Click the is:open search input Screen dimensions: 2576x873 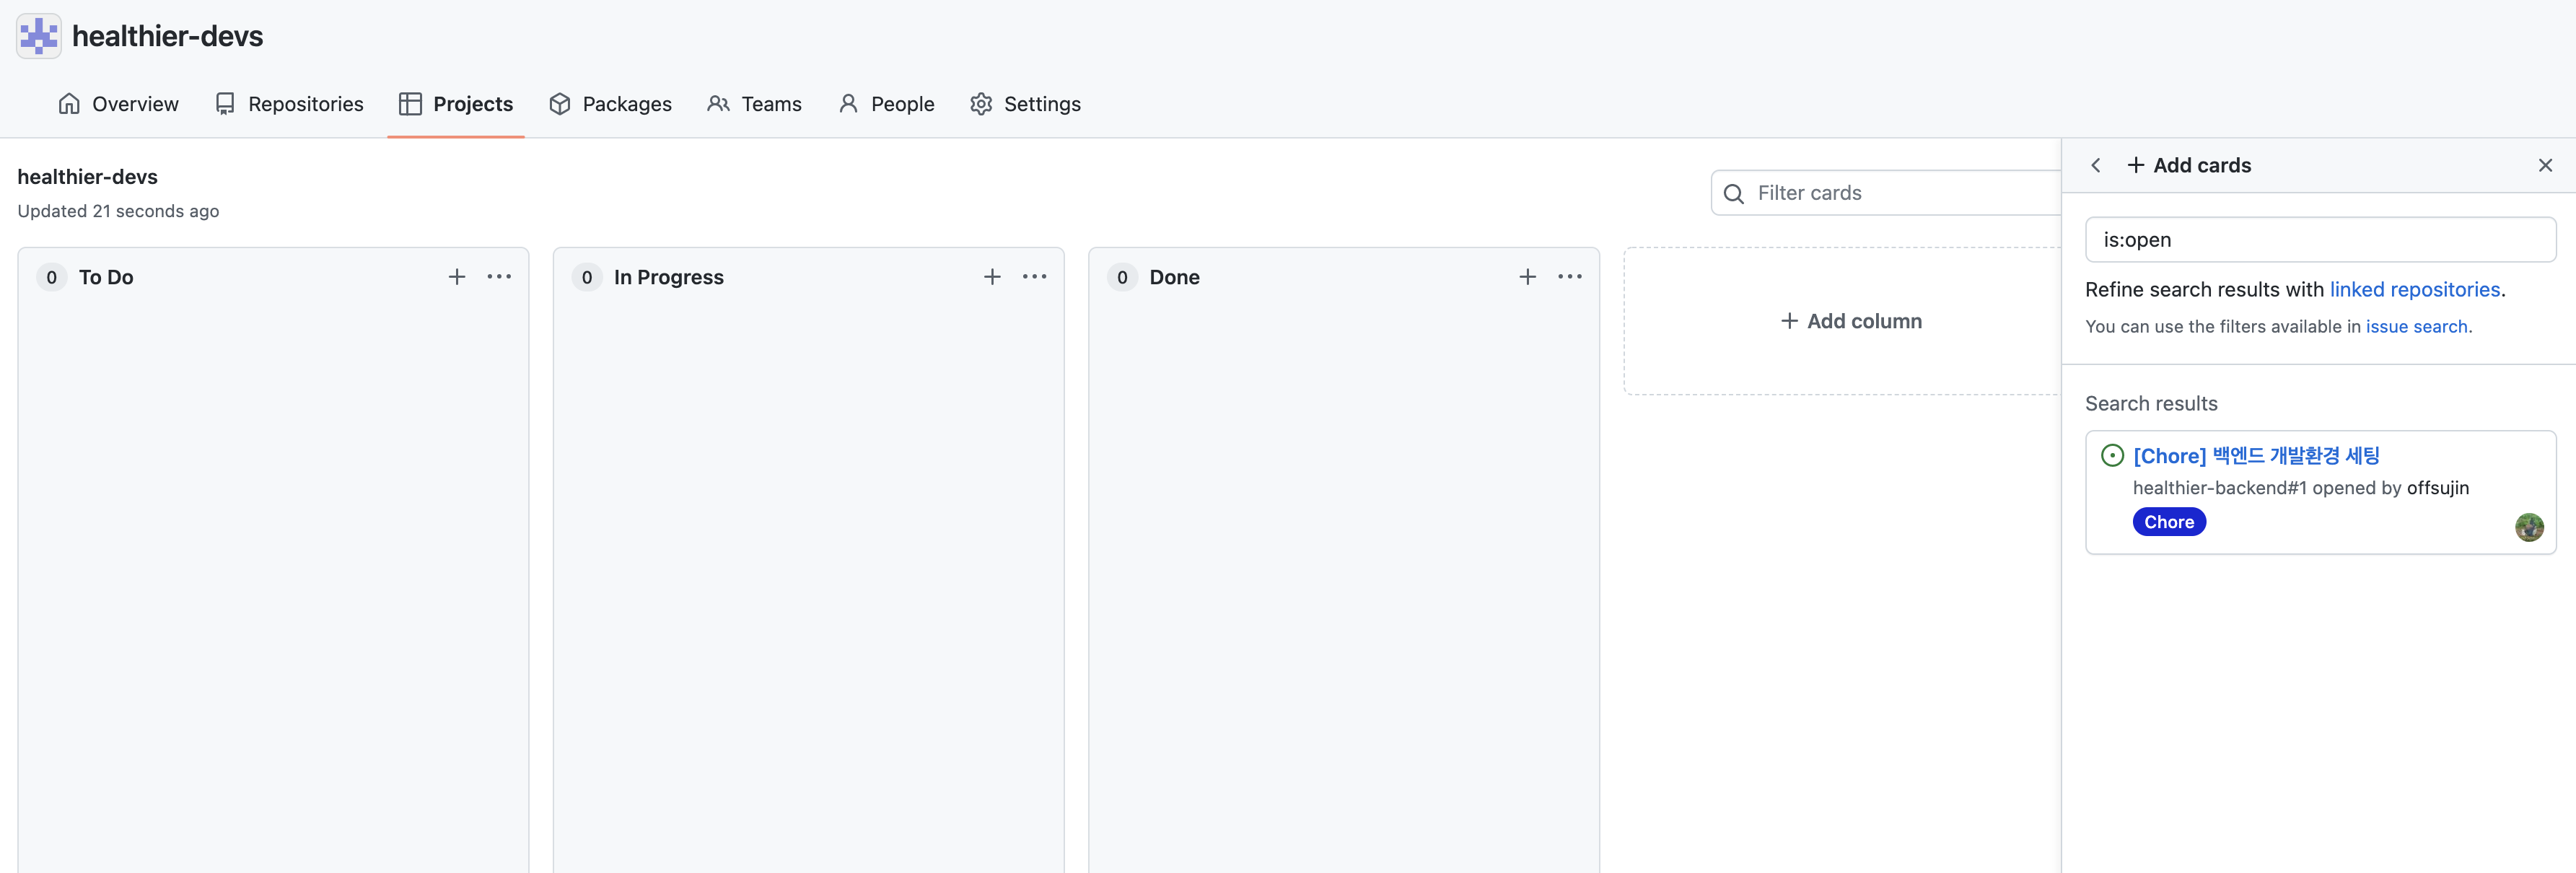pyautogui.click(x=2320, y=240)
